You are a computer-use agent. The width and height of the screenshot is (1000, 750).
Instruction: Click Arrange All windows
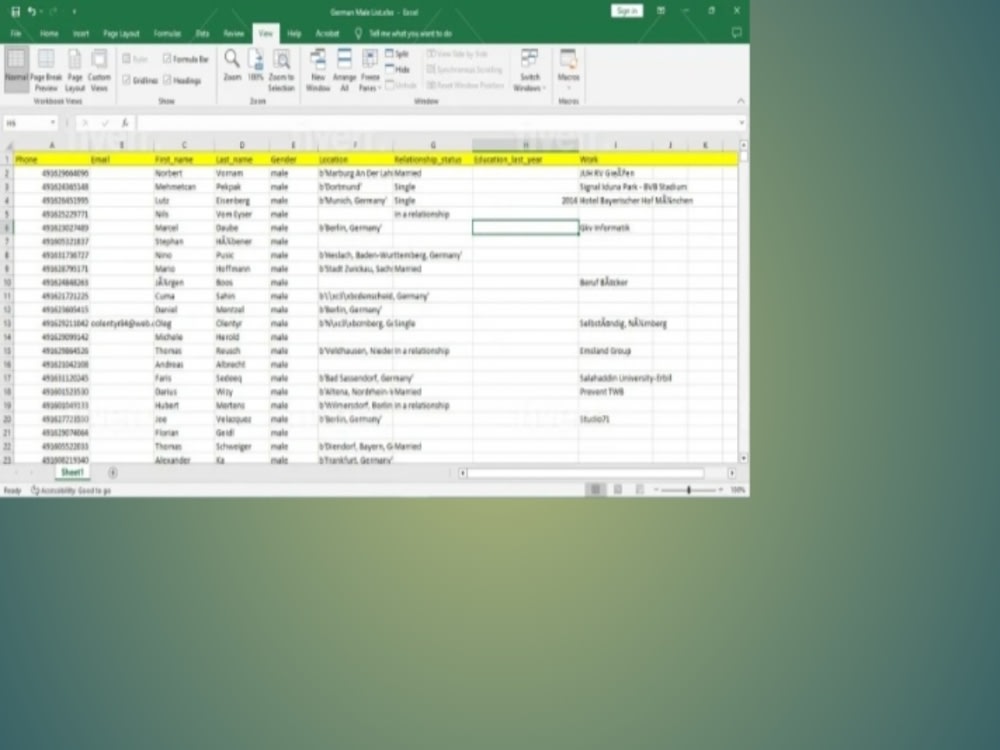[x=344, y=69]
